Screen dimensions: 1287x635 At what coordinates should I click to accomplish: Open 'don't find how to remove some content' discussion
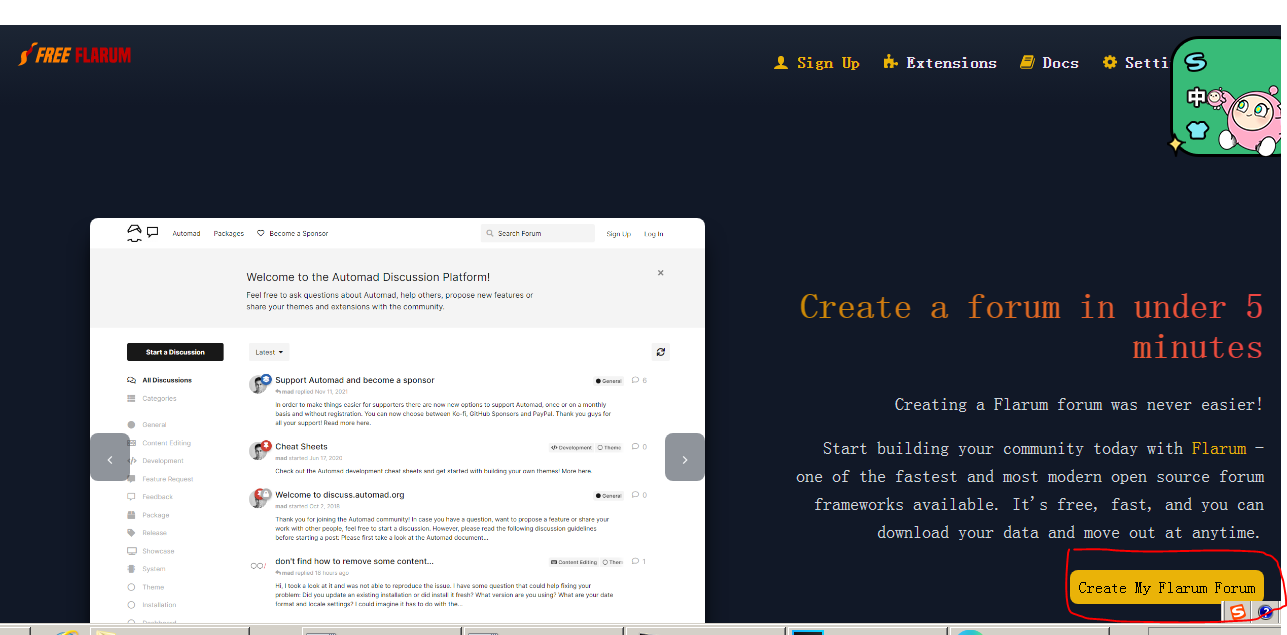tap(354, 562)
